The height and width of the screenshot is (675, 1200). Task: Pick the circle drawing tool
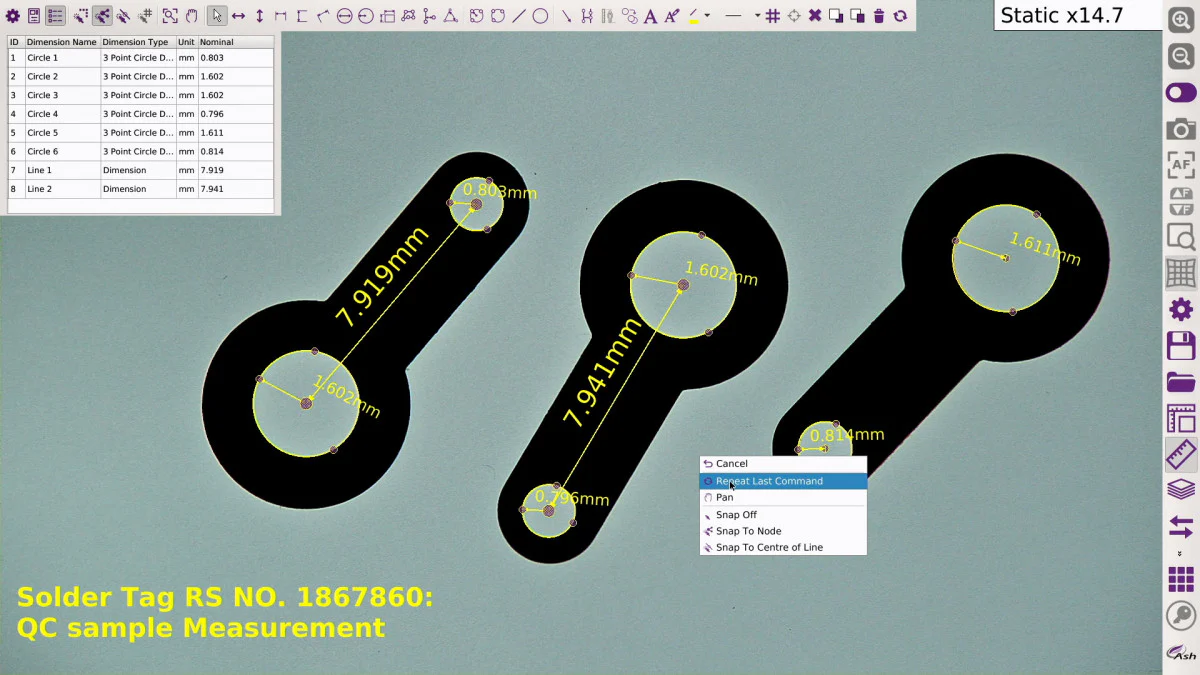tap(540, 16)
